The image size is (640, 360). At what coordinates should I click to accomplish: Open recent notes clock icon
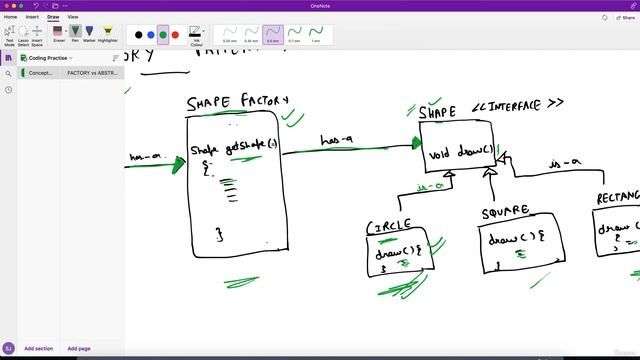pos(8,90)
